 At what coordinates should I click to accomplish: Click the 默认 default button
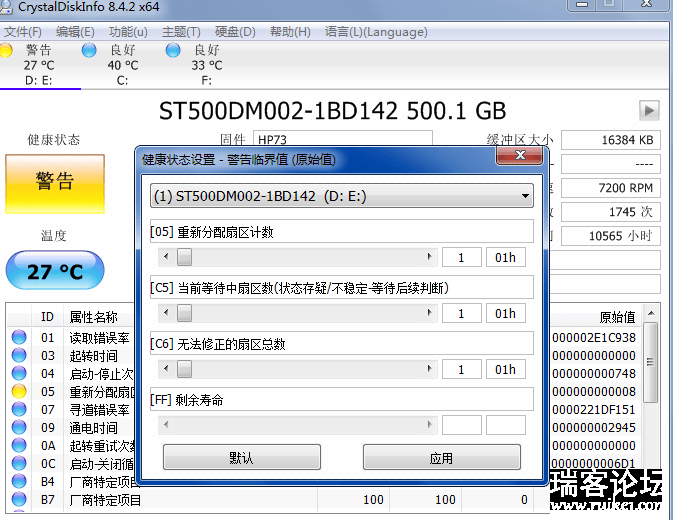click(242, 457)
